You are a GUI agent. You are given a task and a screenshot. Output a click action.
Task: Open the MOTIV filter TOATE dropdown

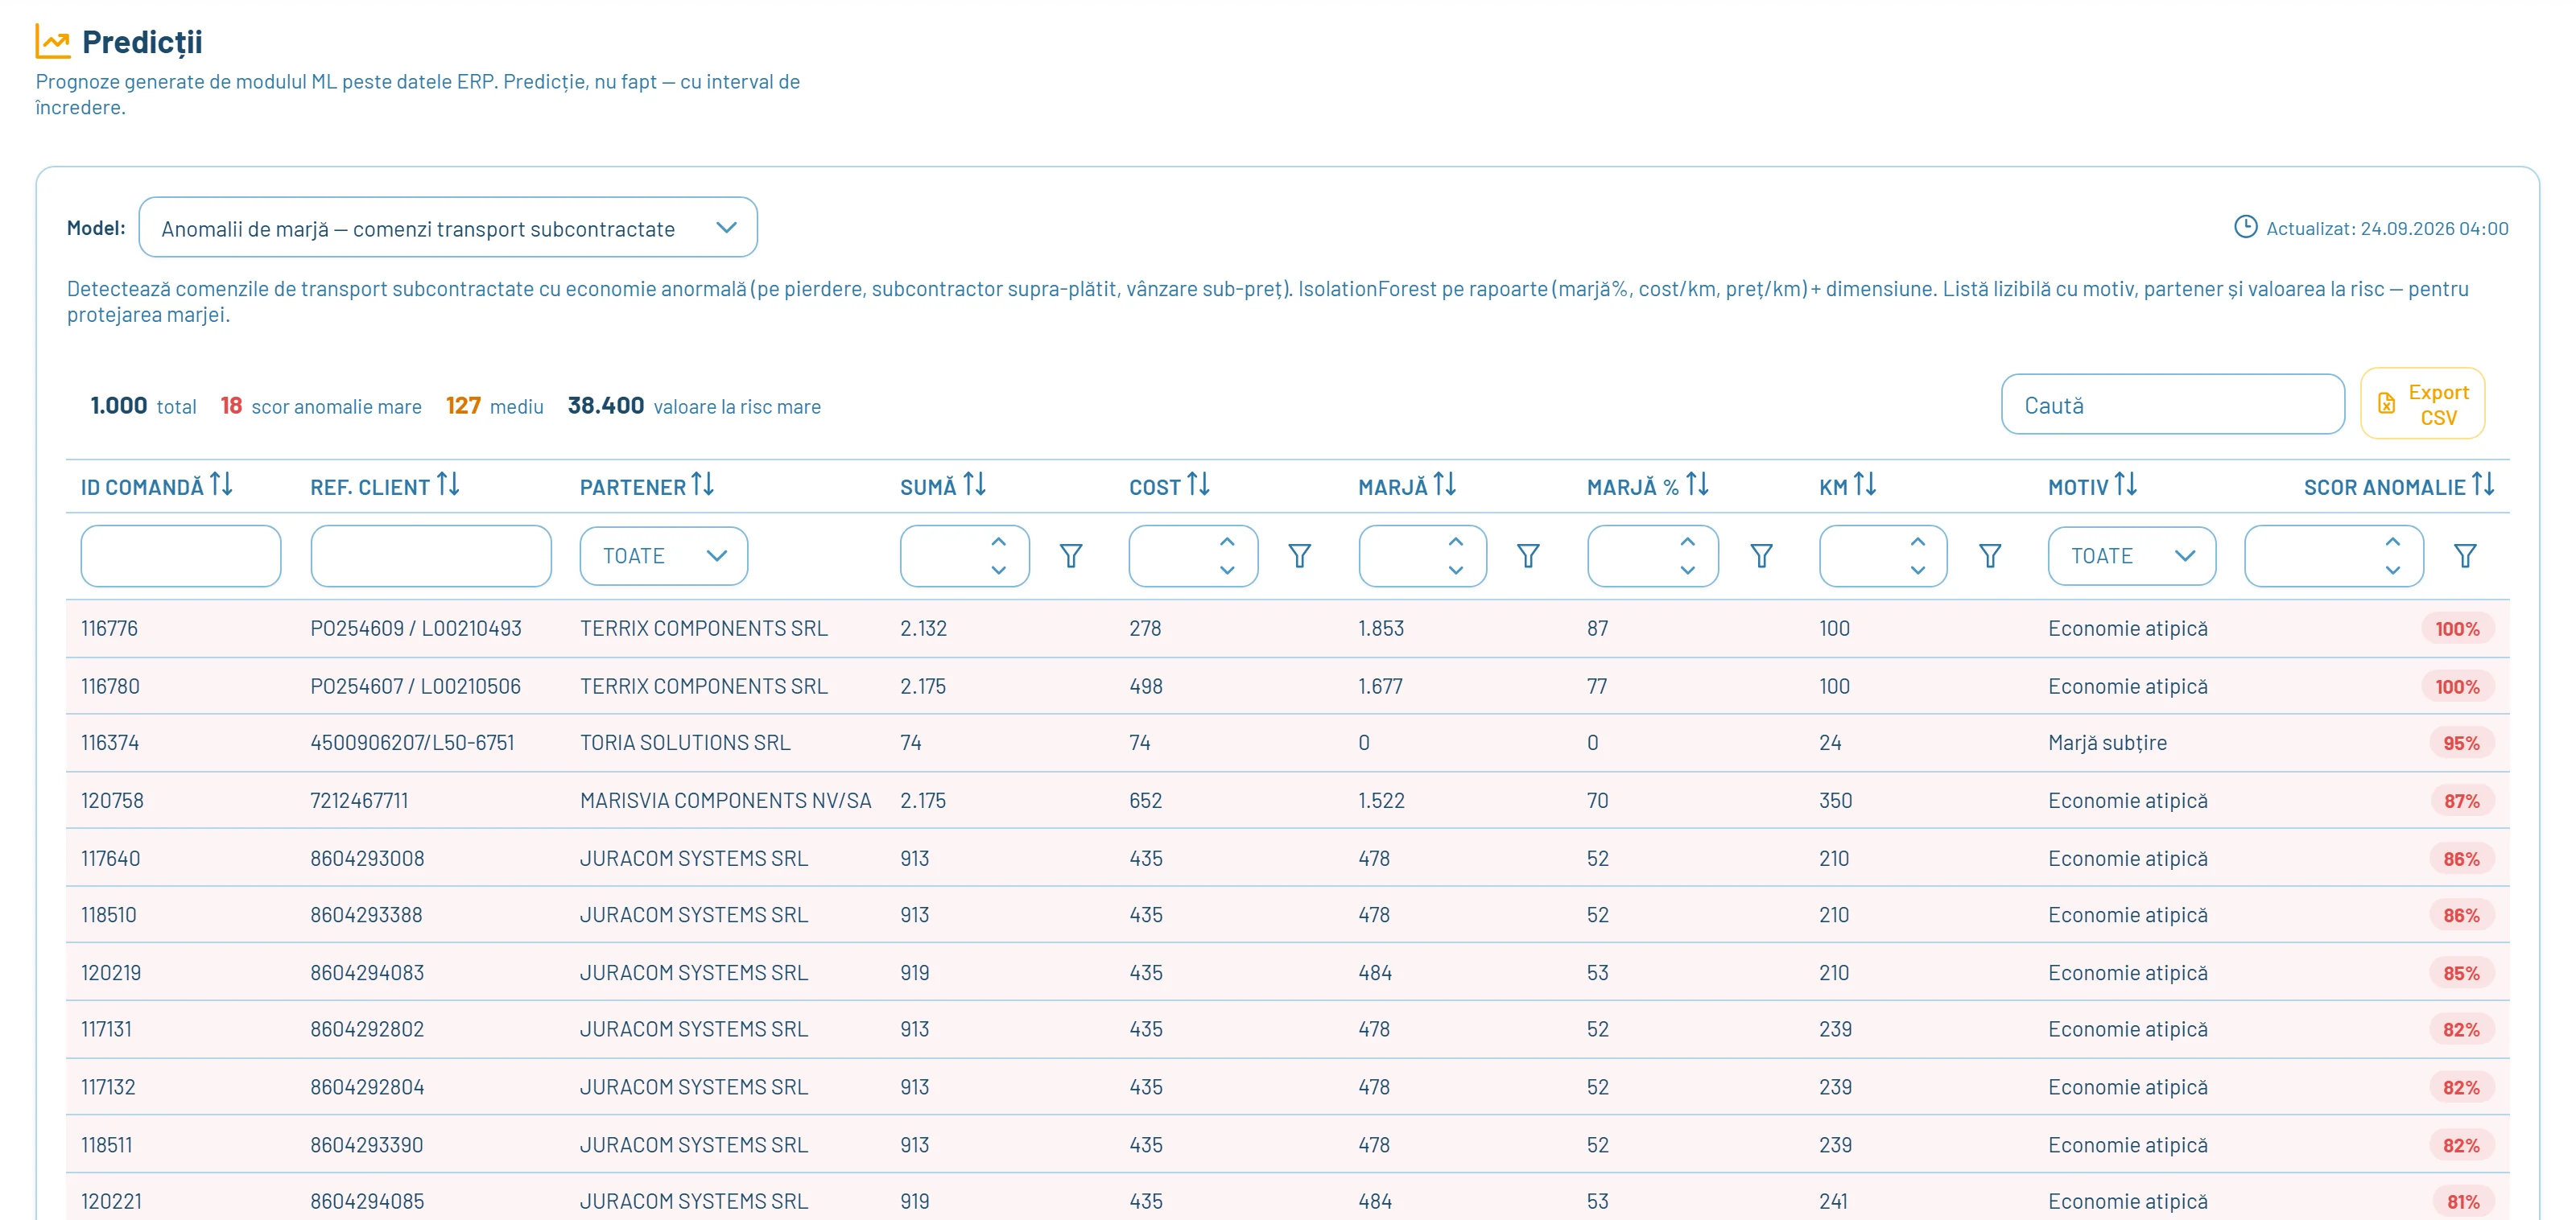click(x=2132, y=556)
